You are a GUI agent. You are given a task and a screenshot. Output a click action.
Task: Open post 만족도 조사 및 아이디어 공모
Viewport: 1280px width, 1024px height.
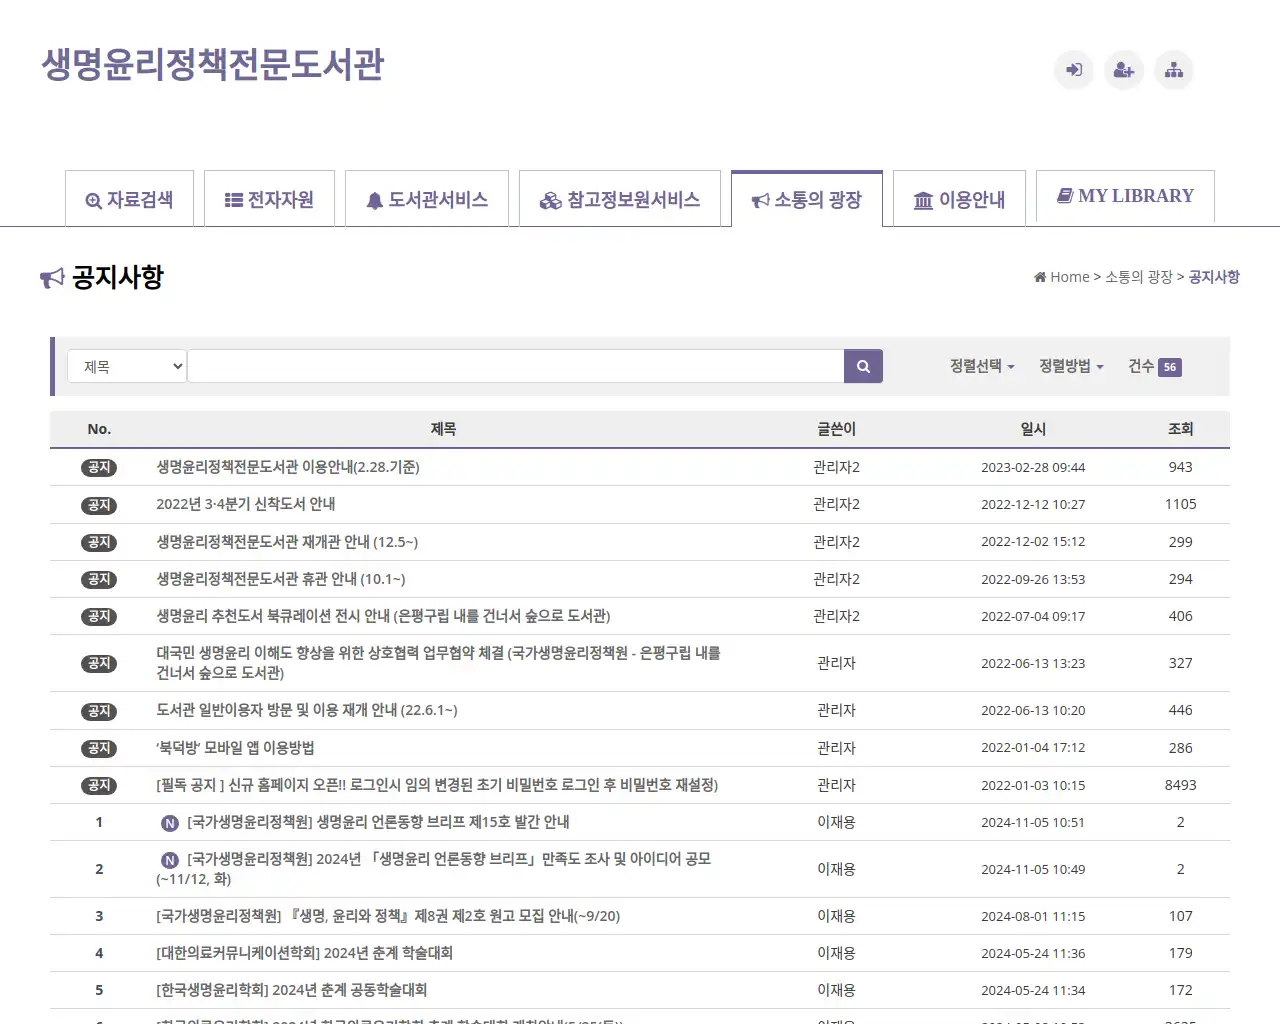click(x=434, y=869)
